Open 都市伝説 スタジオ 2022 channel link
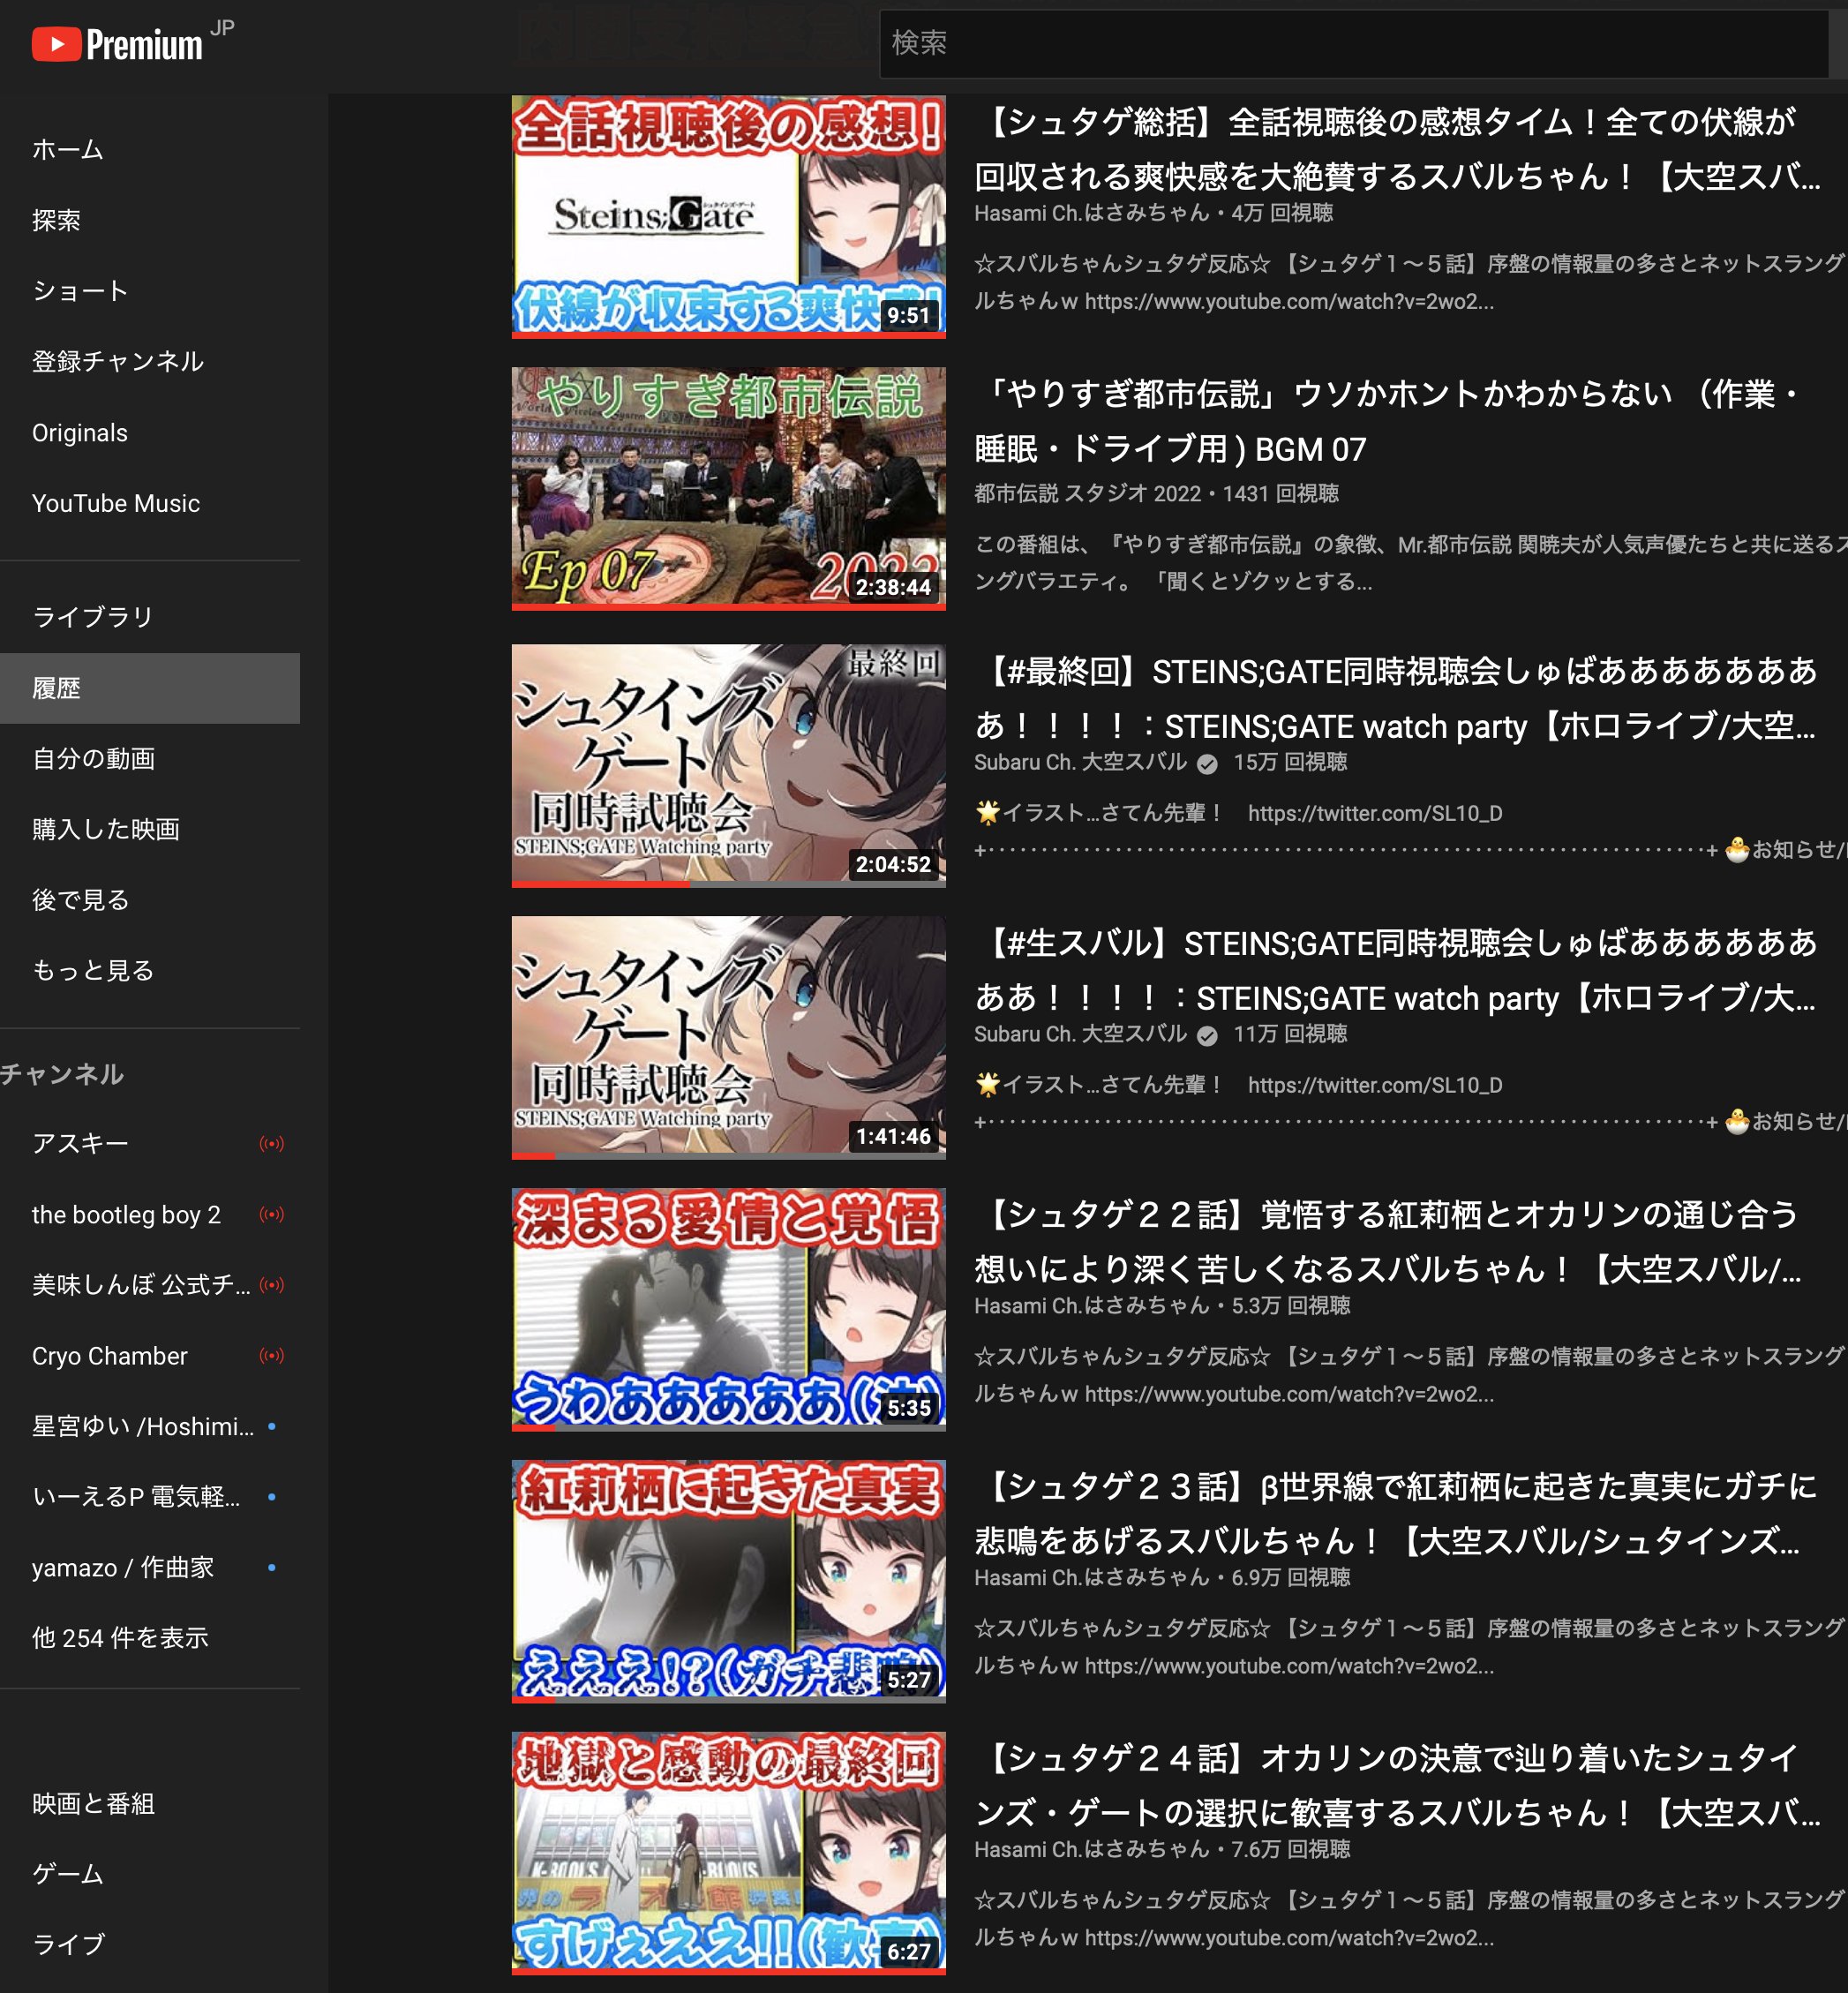Screen dimensions: 1848x1993 tap(1088, 493)
